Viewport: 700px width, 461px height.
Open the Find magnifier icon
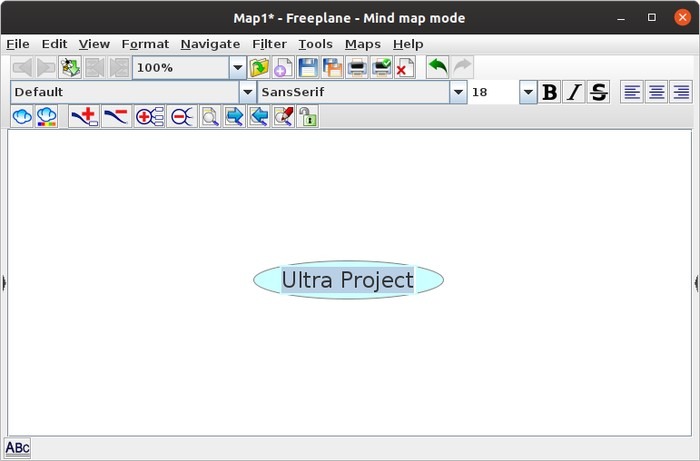210,116
